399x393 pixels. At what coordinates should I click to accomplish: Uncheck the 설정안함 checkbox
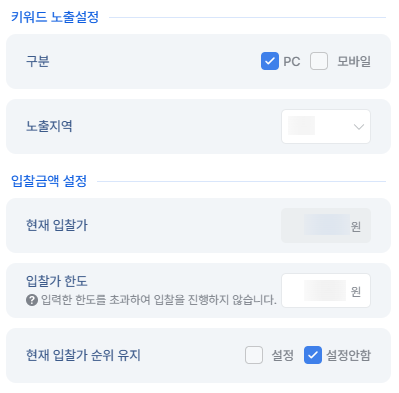tap(313, 355)
